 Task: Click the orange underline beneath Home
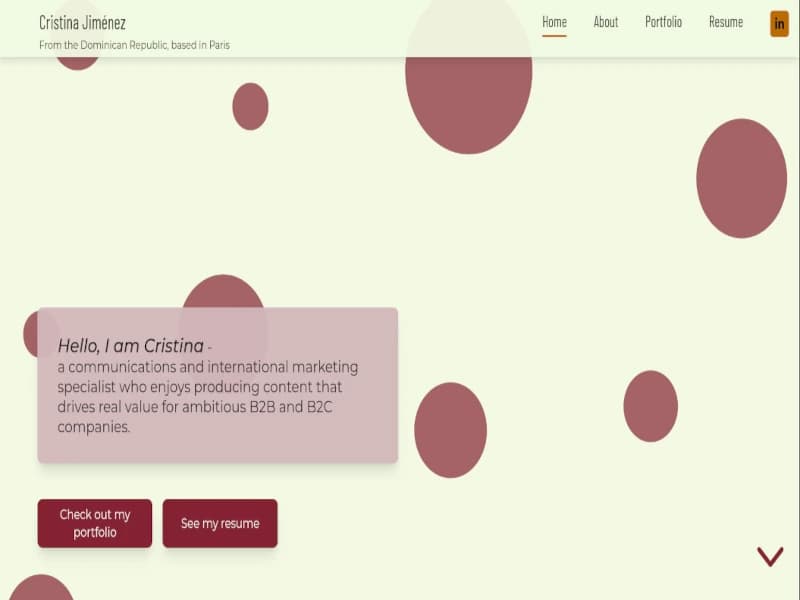[554, 36]
